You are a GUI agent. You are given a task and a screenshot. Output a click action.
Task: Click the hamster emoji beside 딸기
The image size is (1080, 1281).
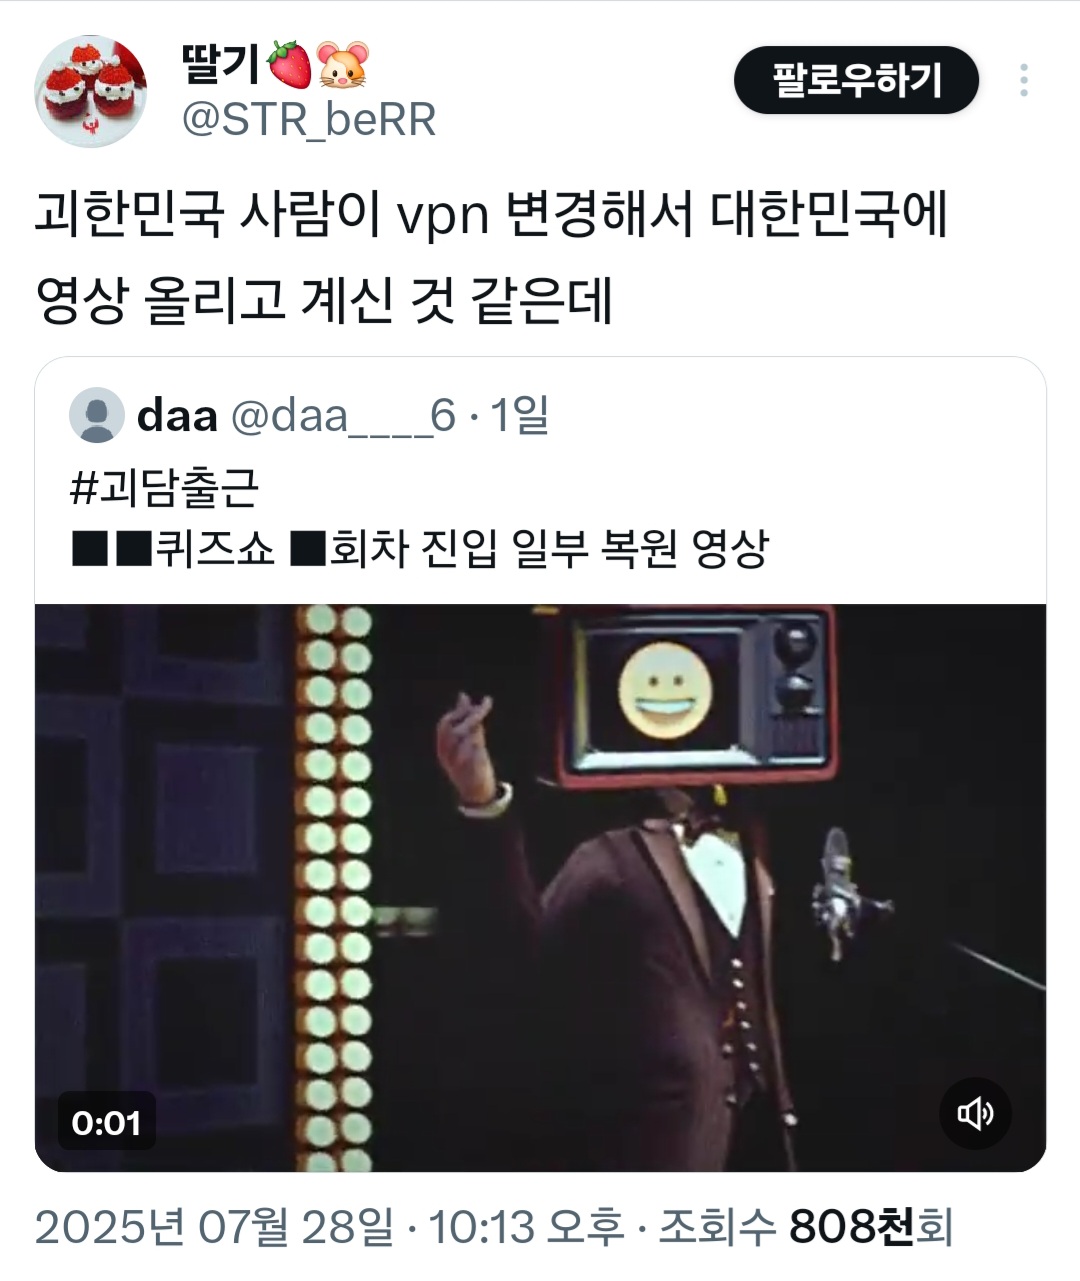[x=343, y=64]
